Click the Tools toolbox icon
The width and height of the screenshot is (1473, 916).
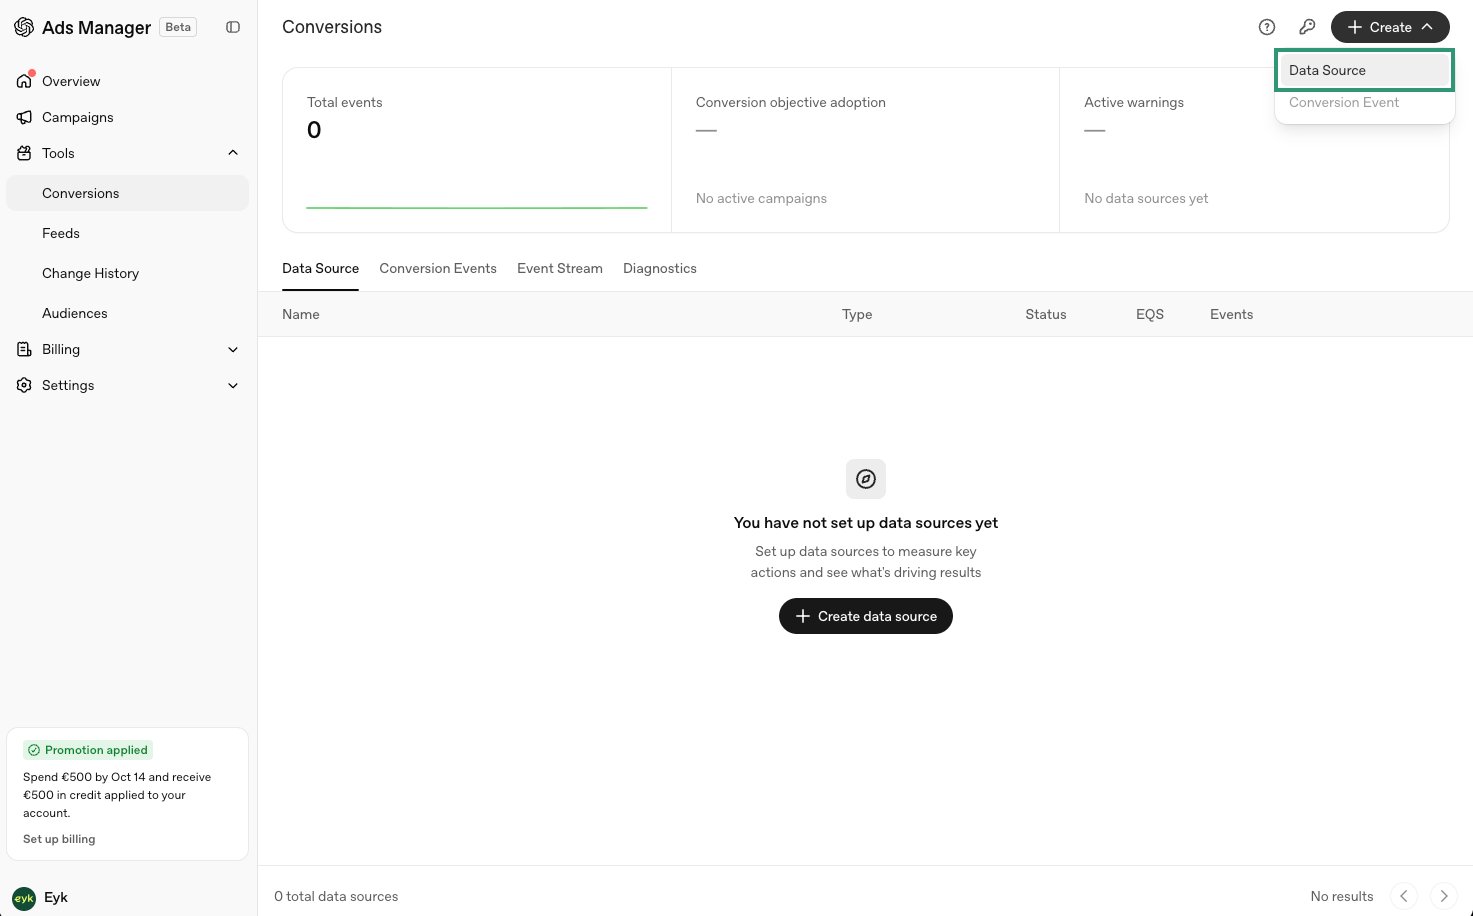click(x=24, y=153)
